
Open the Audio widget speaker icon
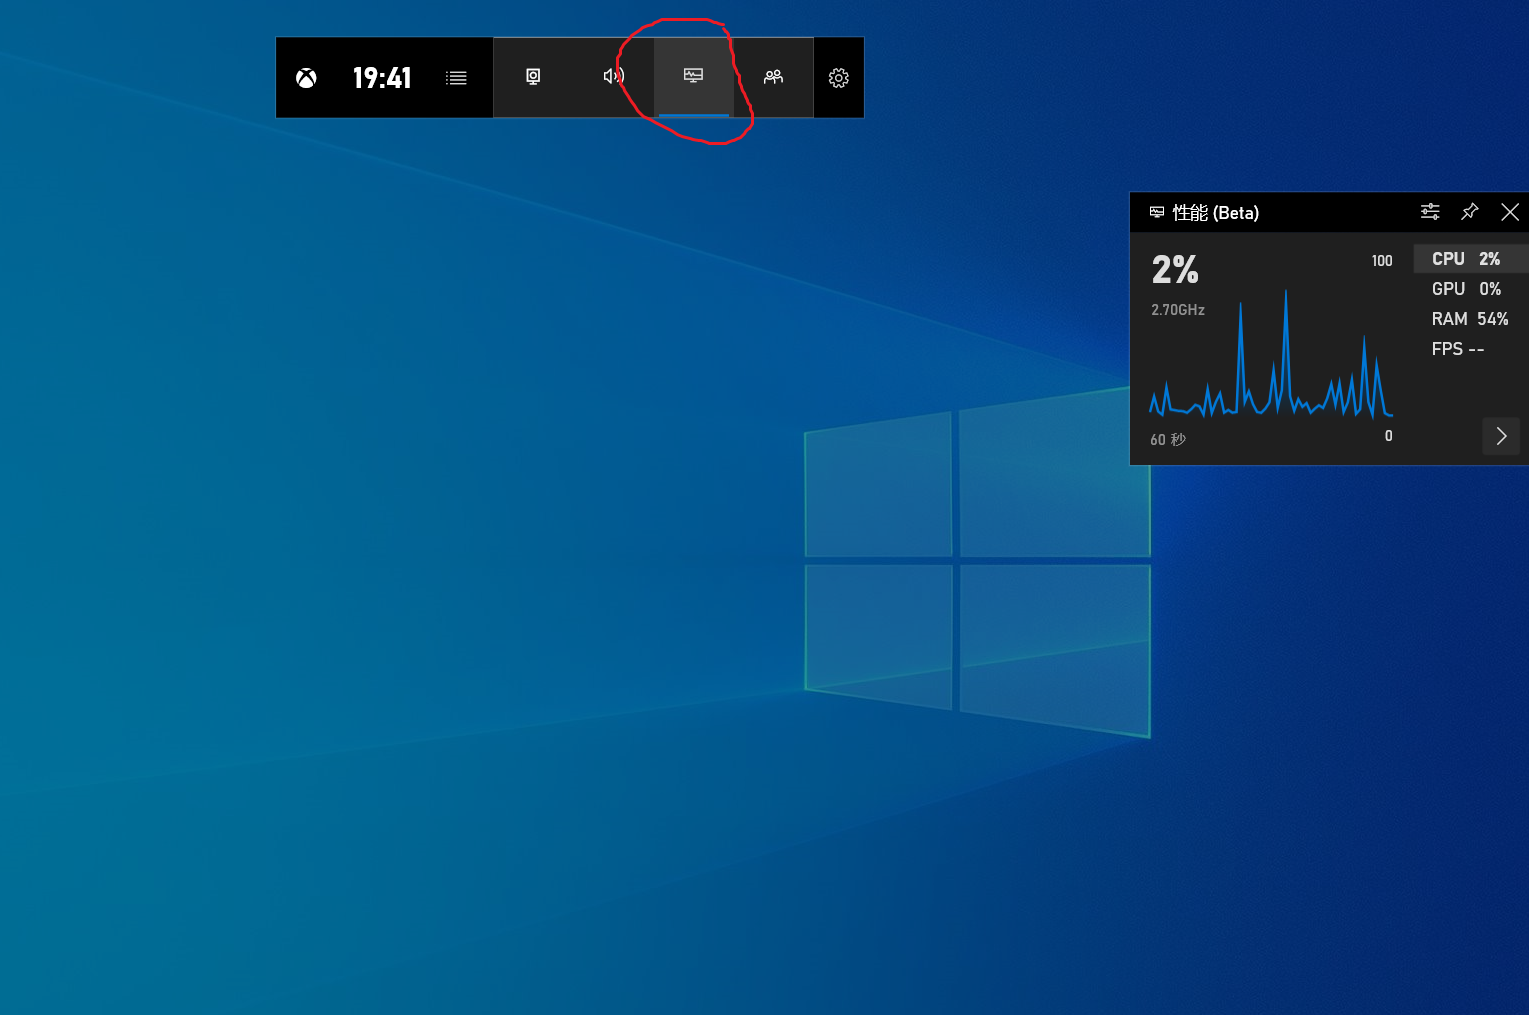click(x=613, y=77)
